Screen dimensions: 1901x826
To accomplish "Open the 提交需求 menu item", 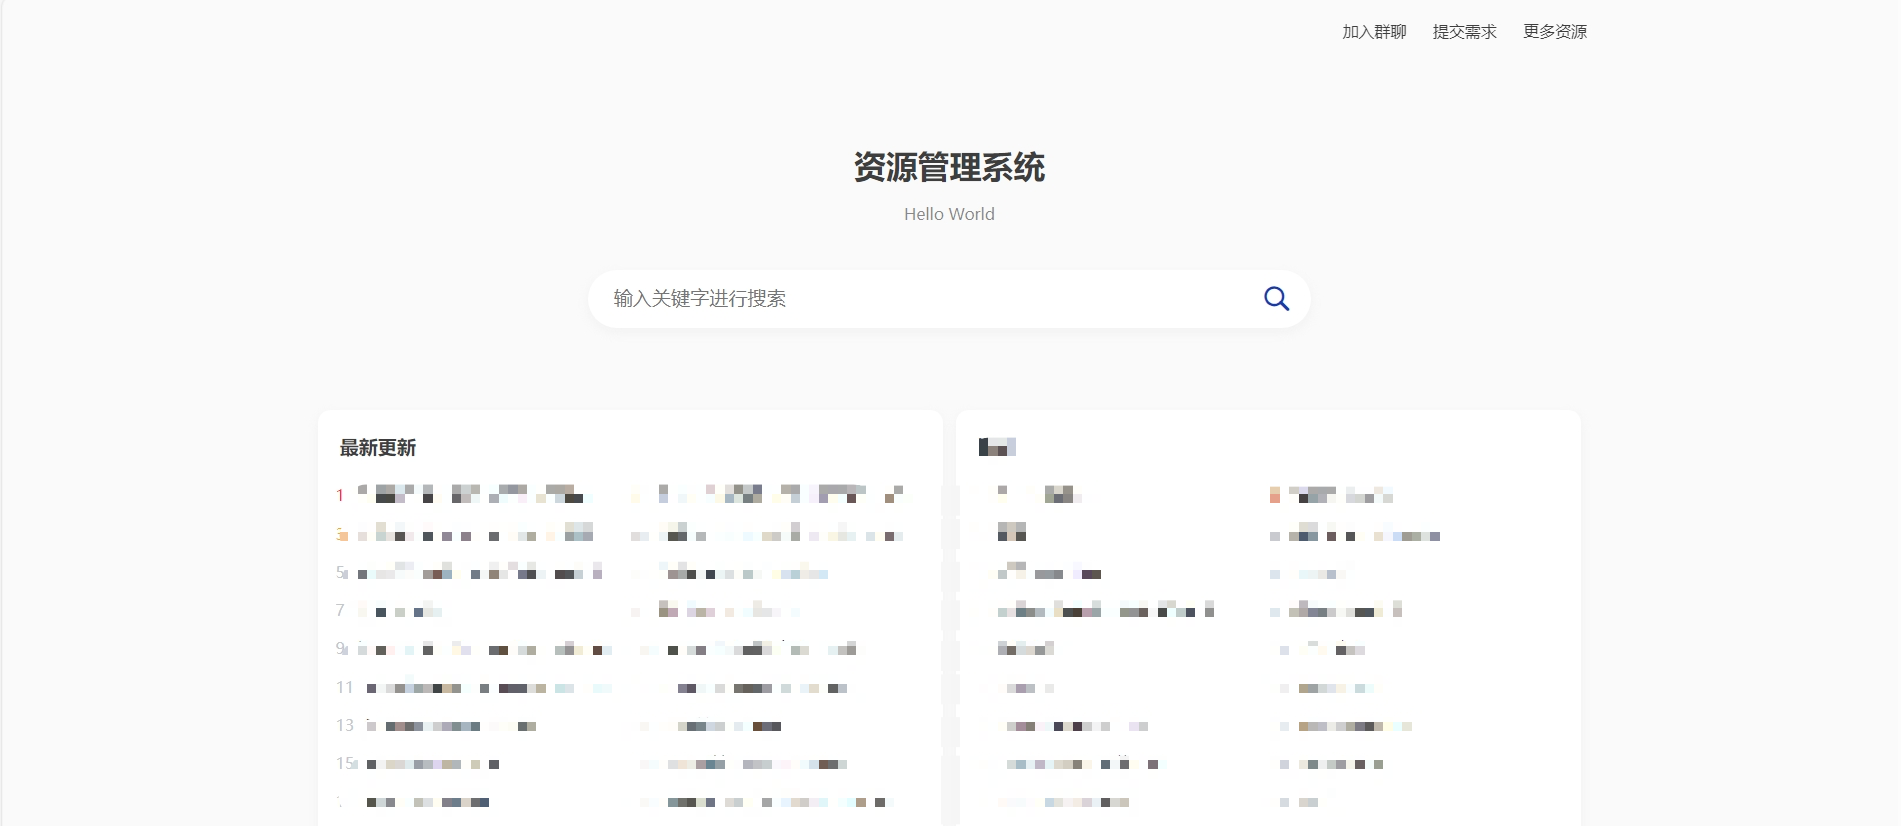I will click(1464, 32).
